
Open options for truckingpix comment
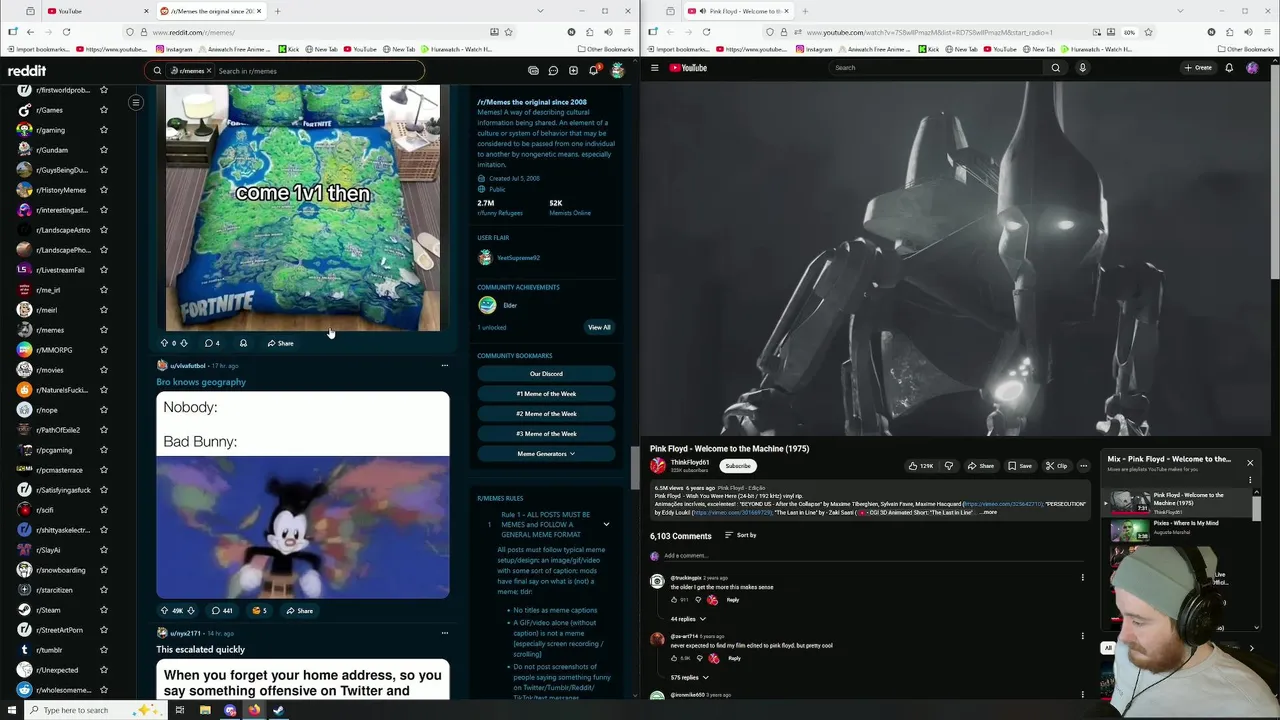click(1082, 578)
